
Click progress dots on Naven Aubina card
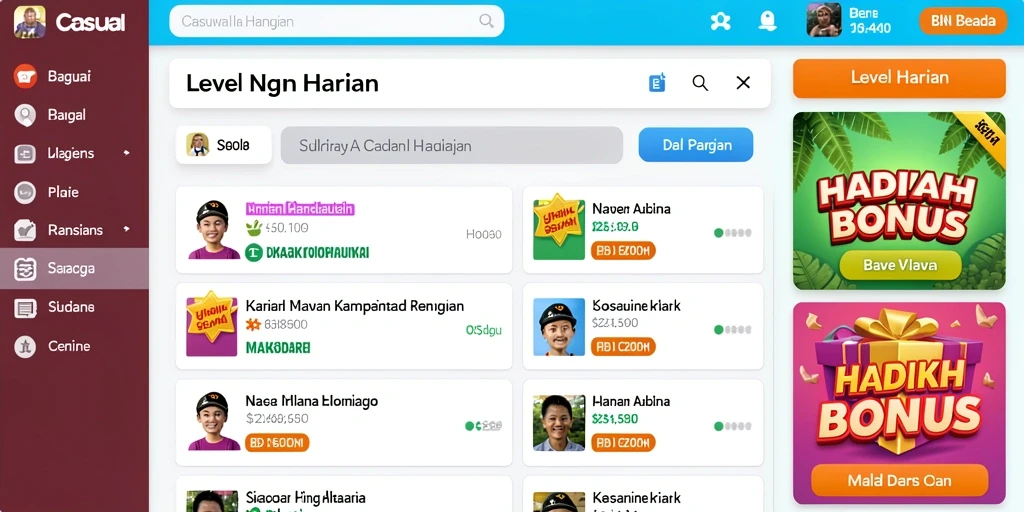tap(733, 232)
